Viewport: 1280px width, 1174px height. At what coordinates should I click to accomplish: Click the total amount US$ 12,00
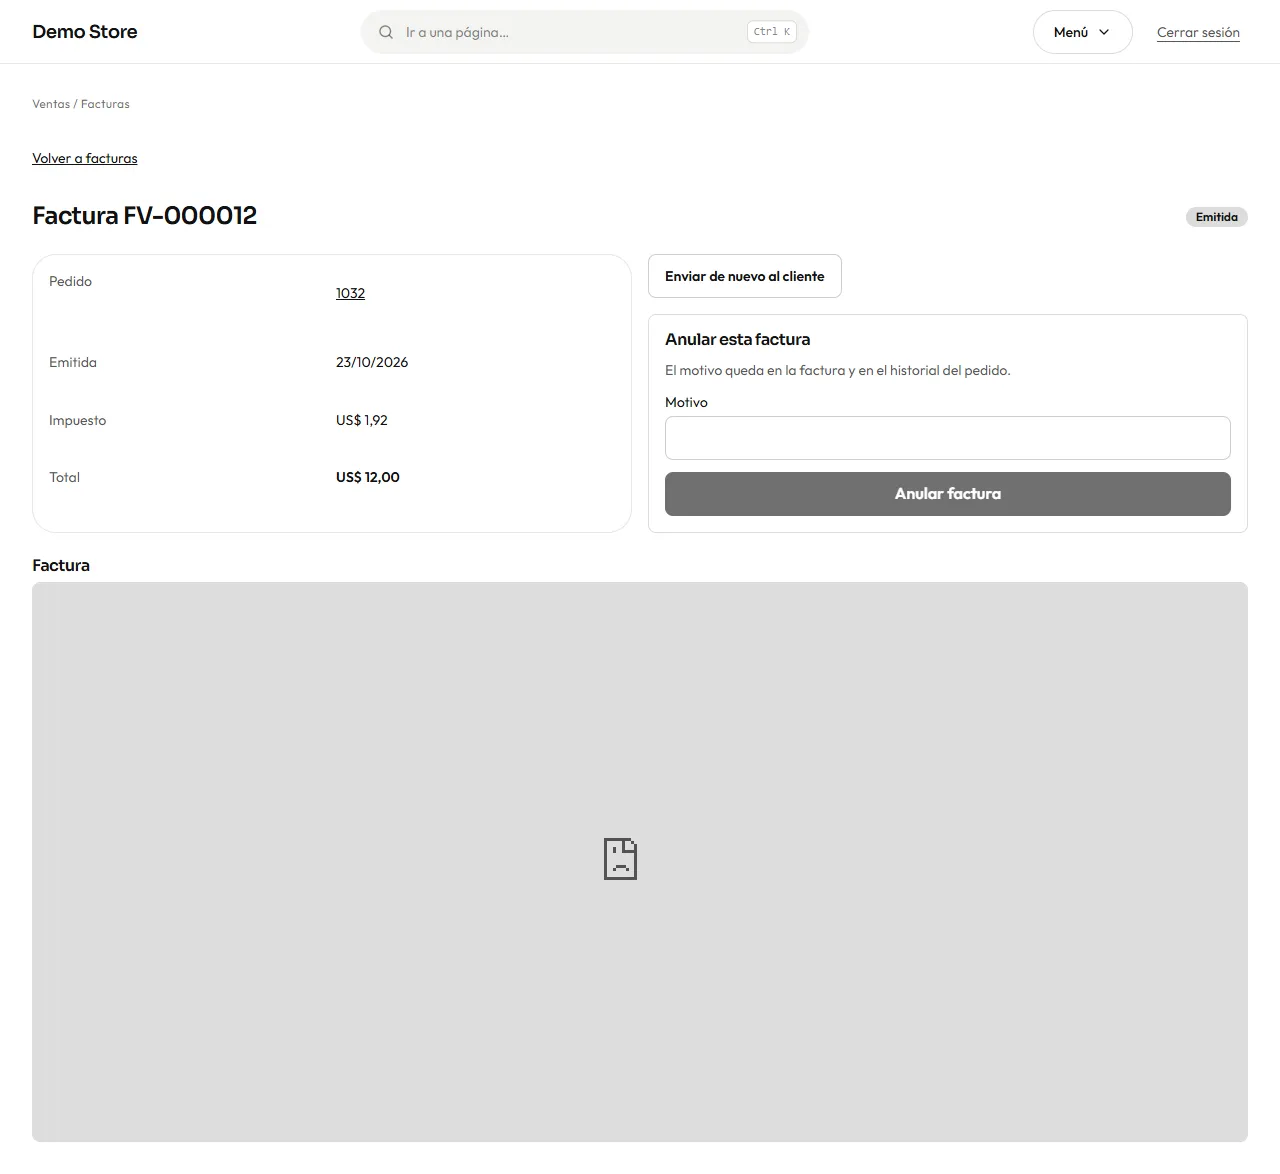[368, 477]
